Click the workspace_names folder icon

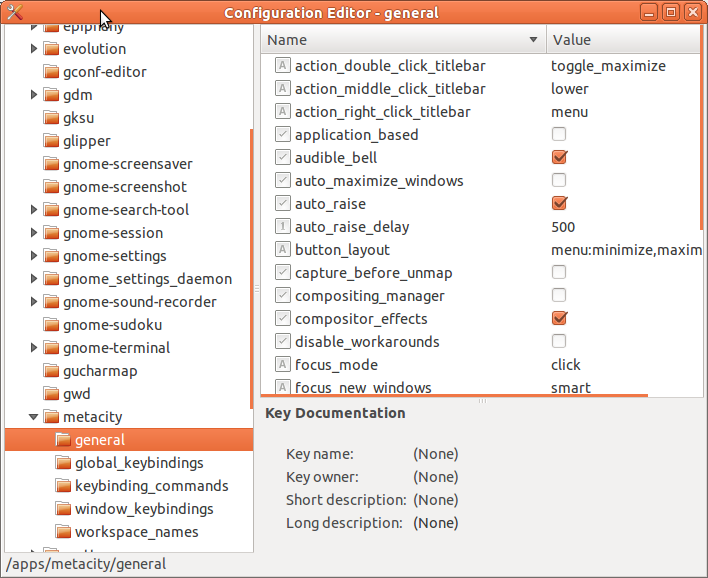(63, 532)
